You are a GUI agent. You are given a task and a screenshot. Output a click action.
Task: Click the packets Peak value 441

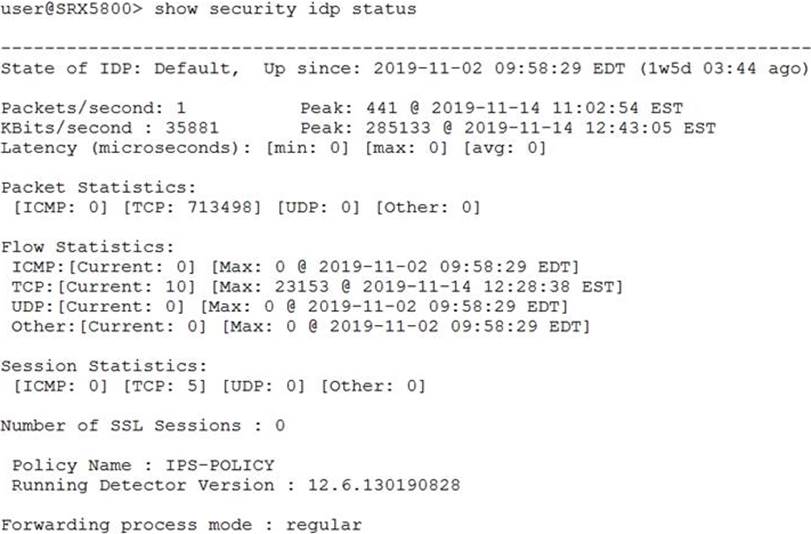click(382, 108)
